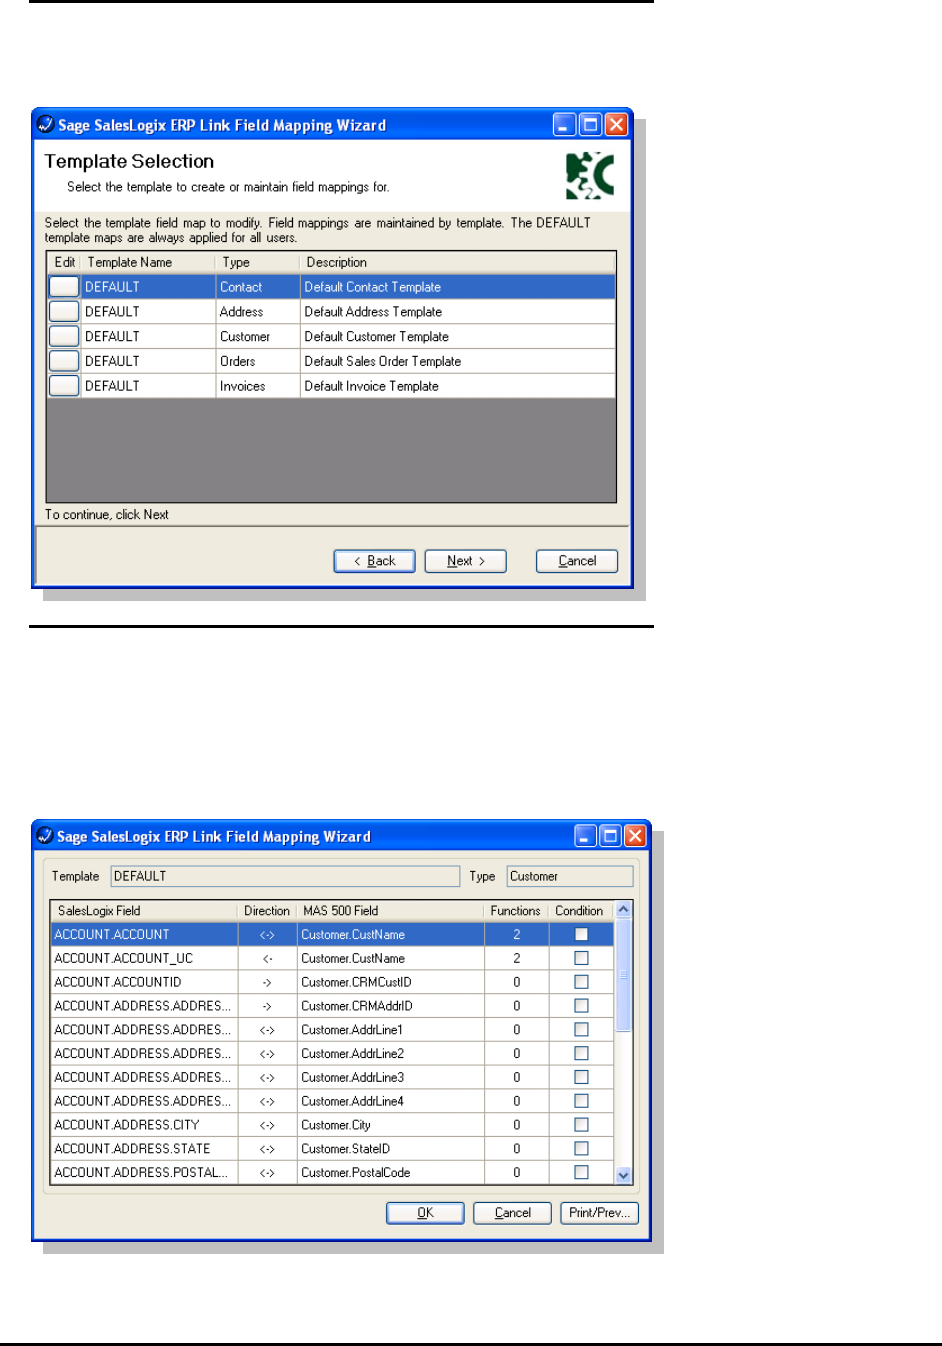The height and width of the screenshot is (1346, 942).
Task: Toggle Condition checkbox for Customer.CRMAddrID row
Action: (581, 1006)
